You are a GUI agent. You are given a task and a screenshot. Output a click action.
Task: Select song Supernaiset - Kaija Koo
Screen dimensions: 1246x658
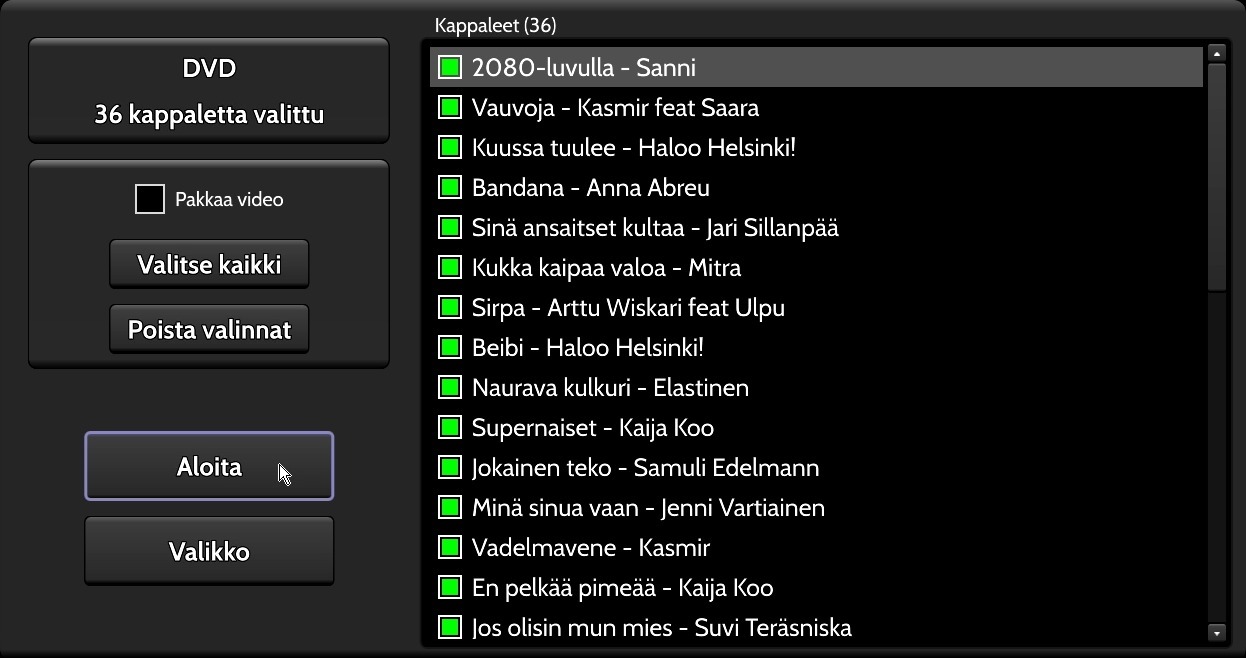593,428
